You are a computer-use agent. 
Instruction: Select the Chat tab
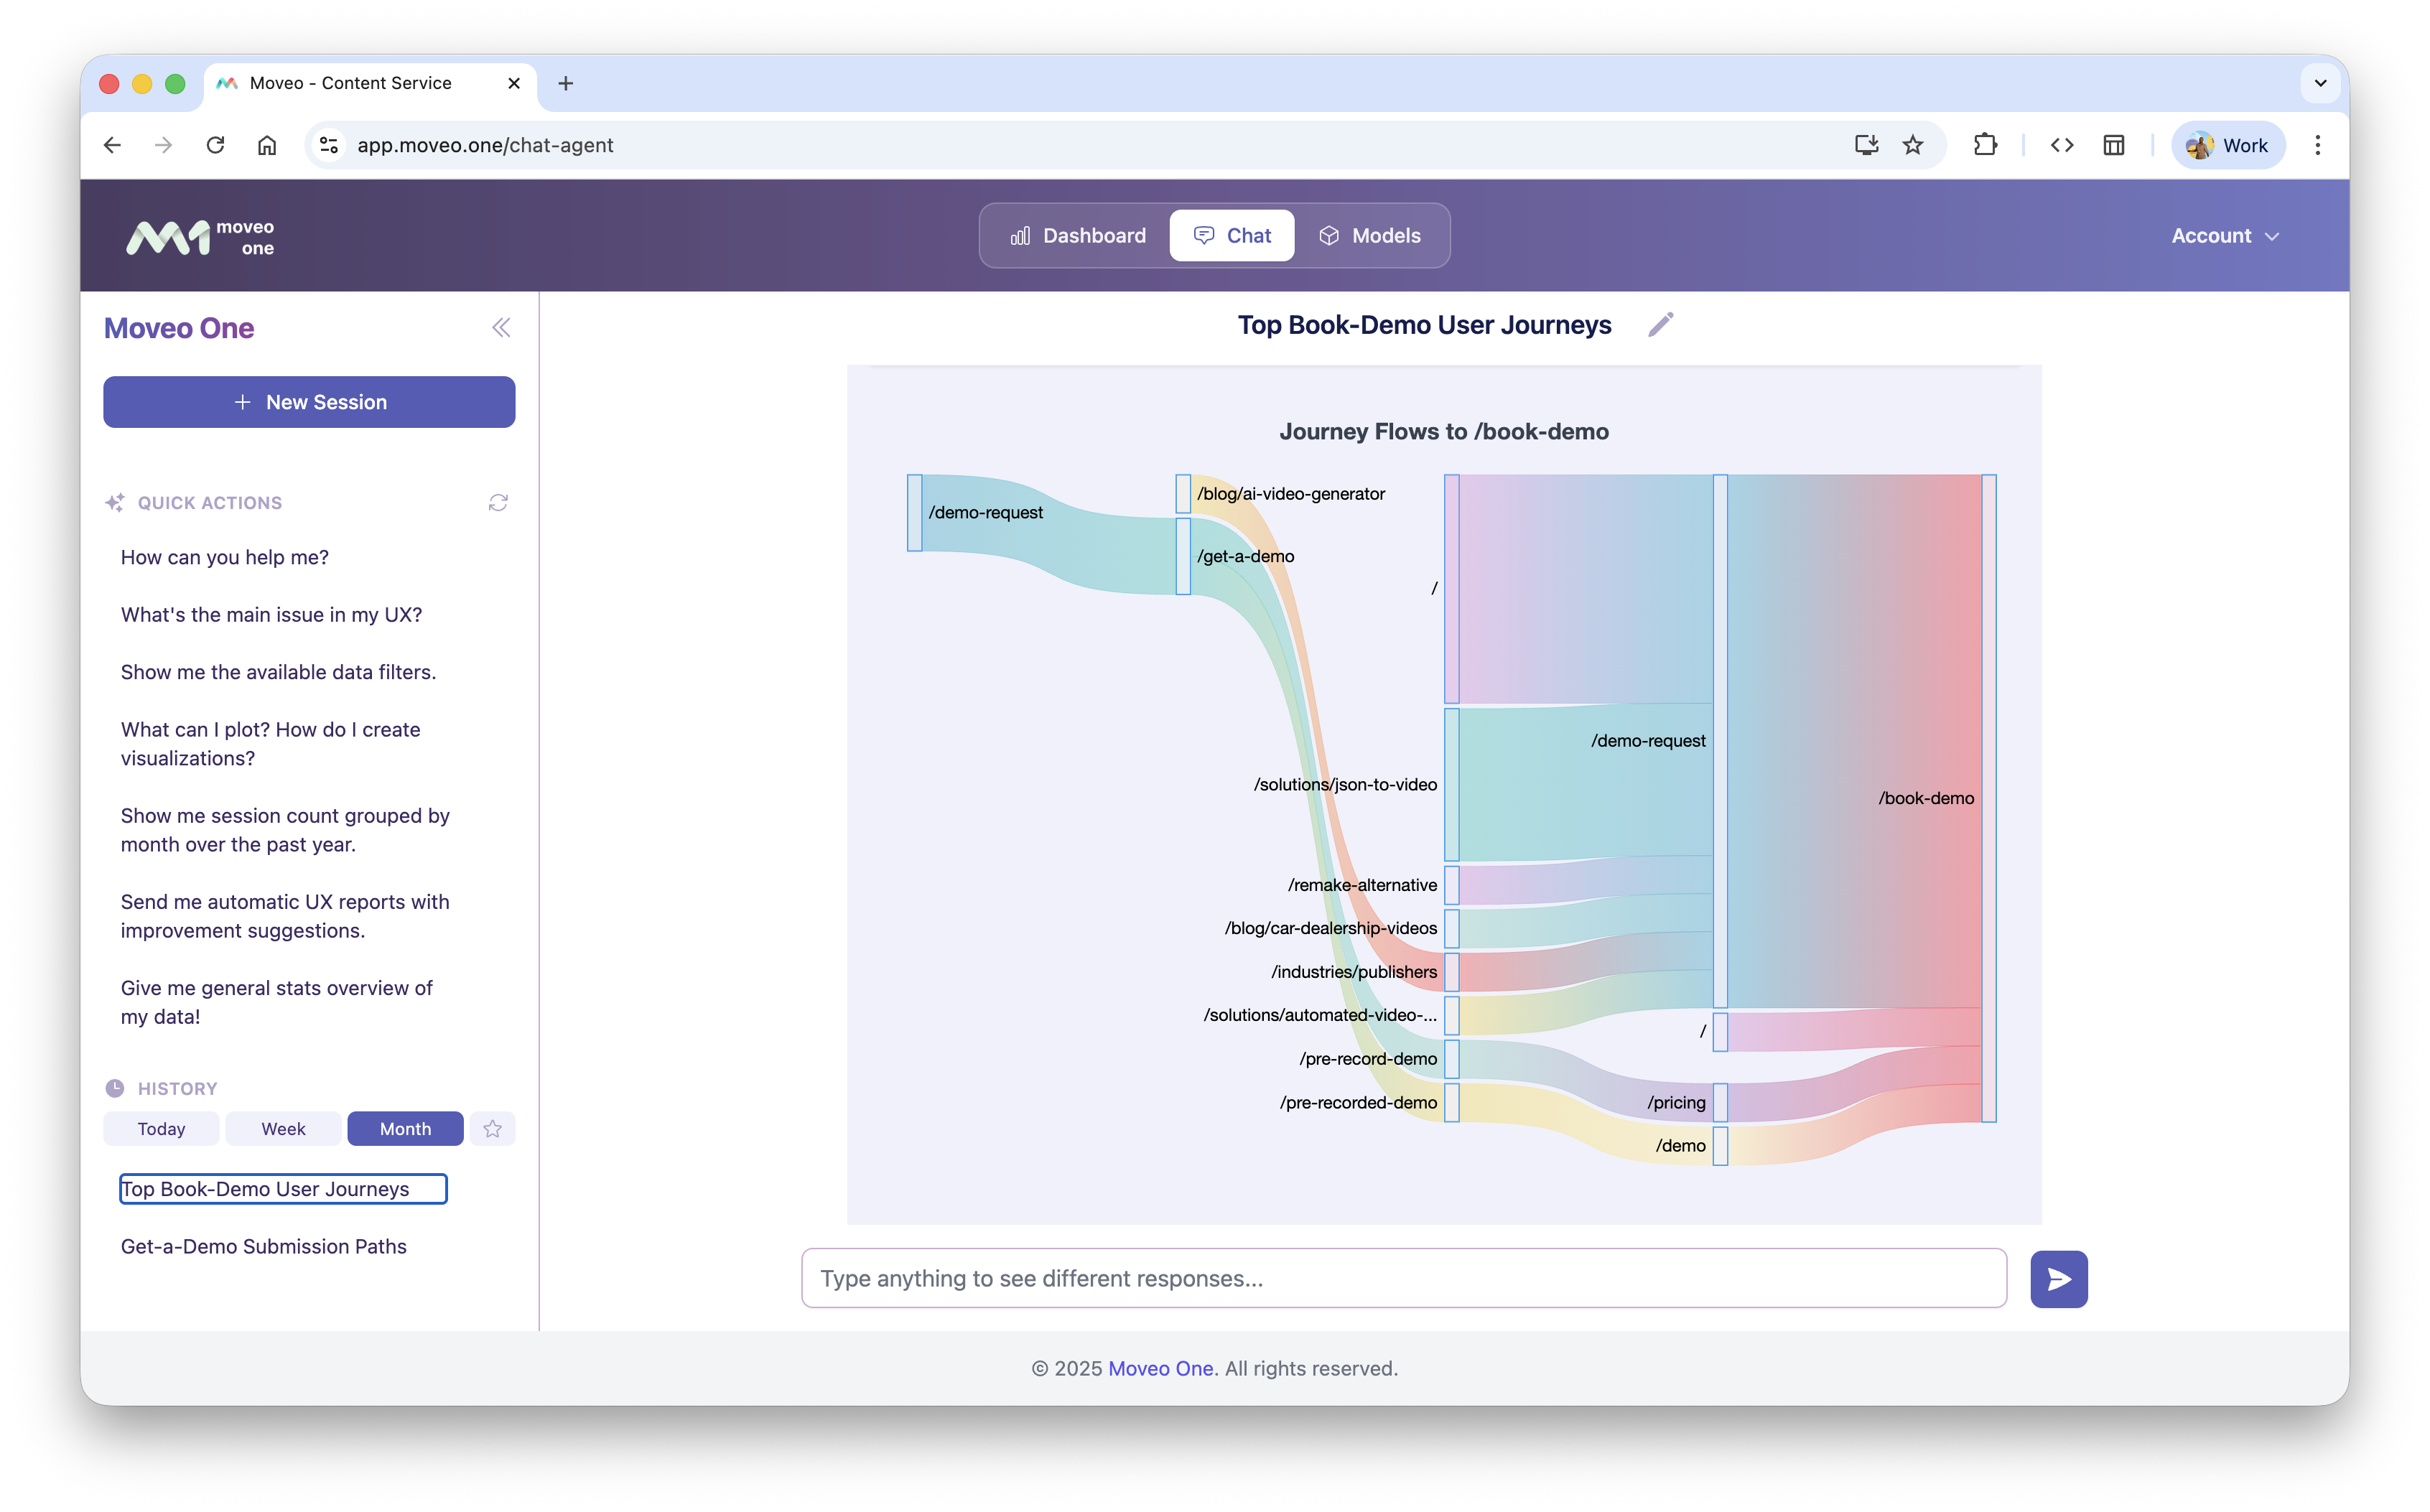(1231, 235)
